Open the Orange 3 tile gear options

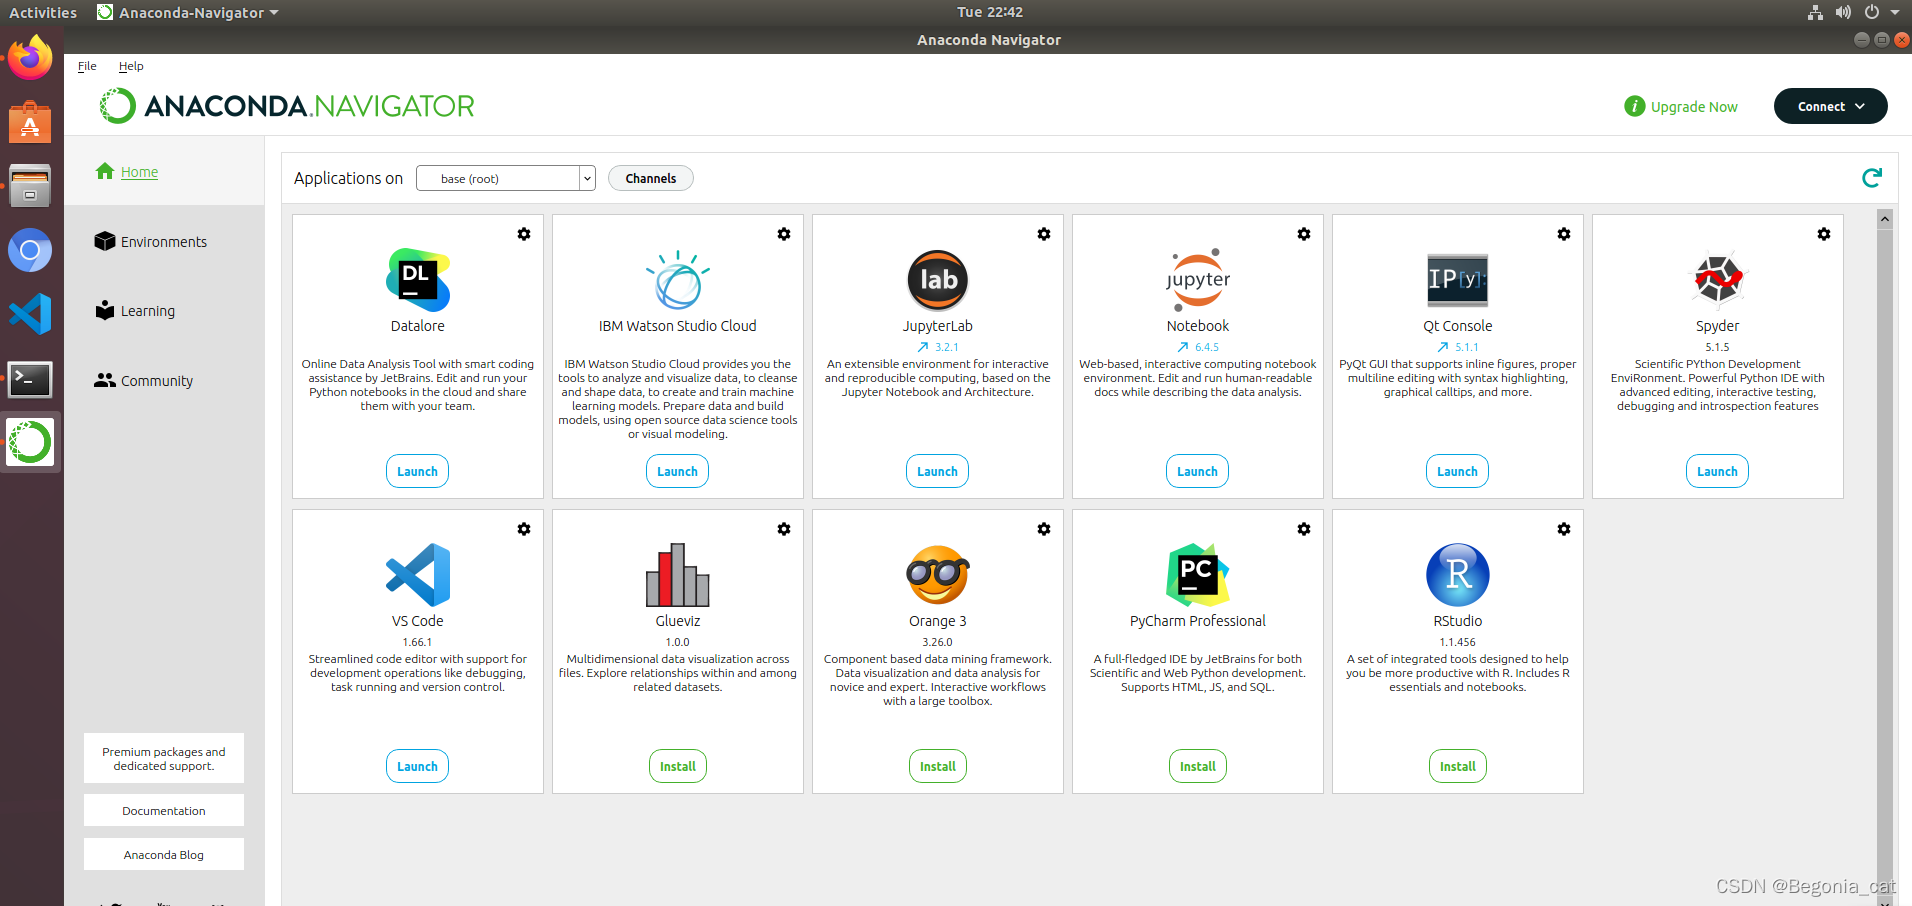(1044, 529)
